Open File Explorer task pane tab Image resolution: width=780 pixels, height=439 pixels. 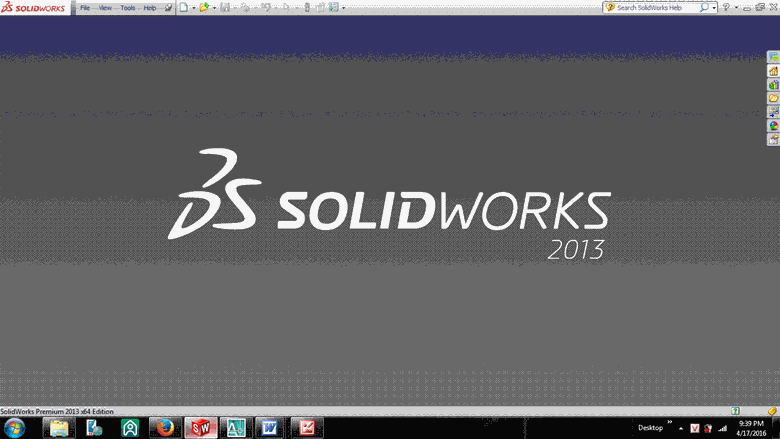pyautogui.click(x=774, y=98)
